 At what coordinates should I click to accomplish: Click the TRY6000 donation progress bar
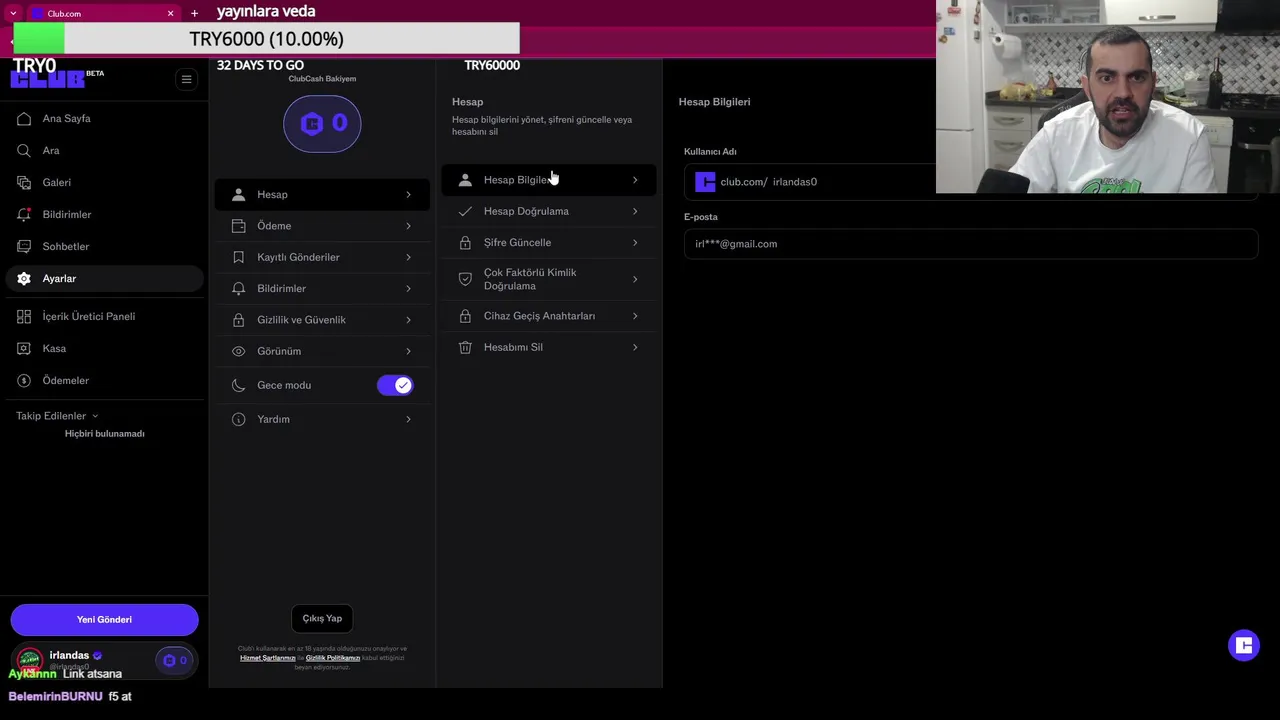point(266,38)
